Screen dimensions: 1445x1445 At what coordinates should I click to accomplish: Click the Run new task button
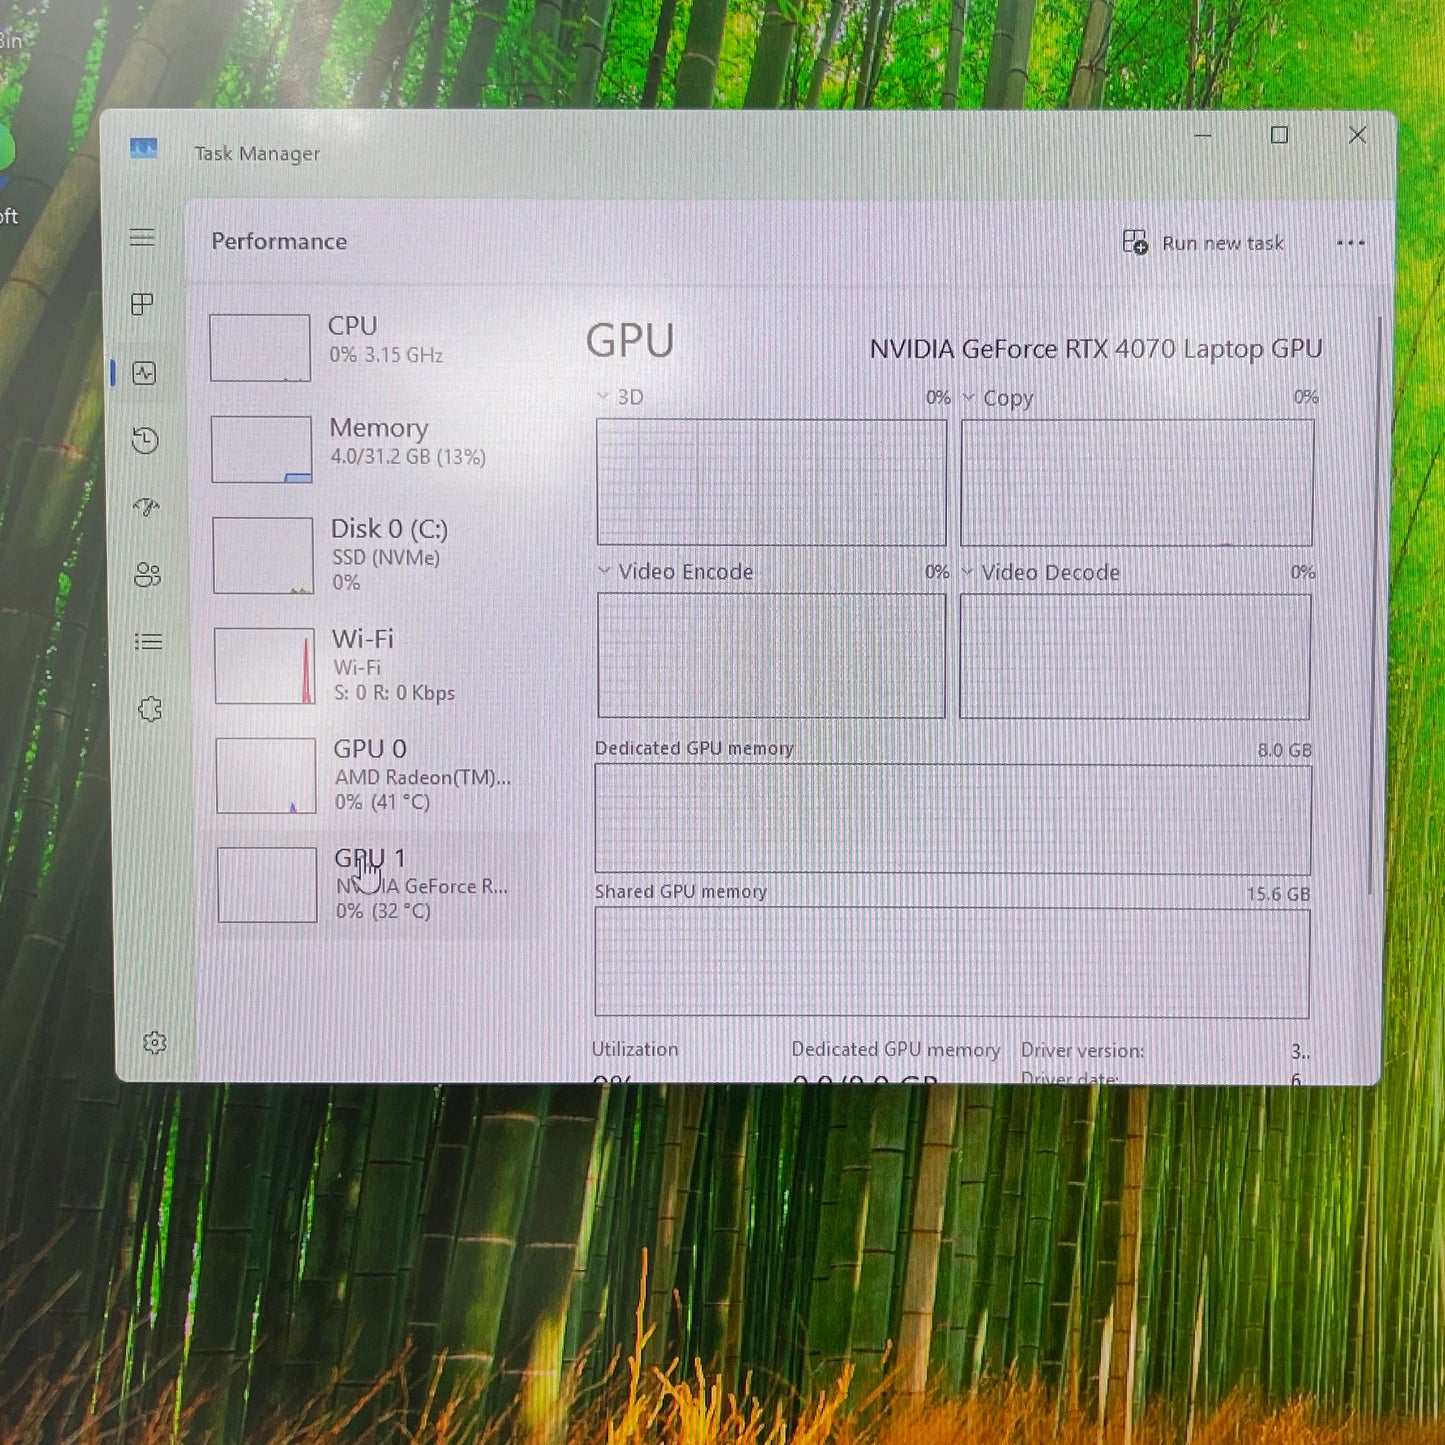coord(1204,243)
